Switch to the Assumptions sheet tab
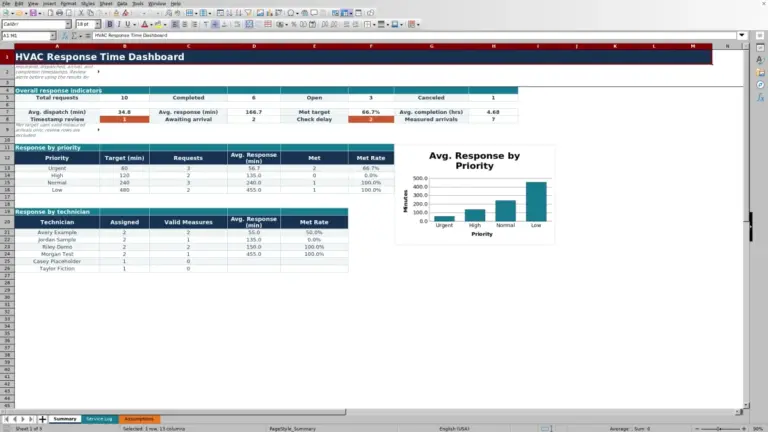The image size is (768, 432). [139, 419]
